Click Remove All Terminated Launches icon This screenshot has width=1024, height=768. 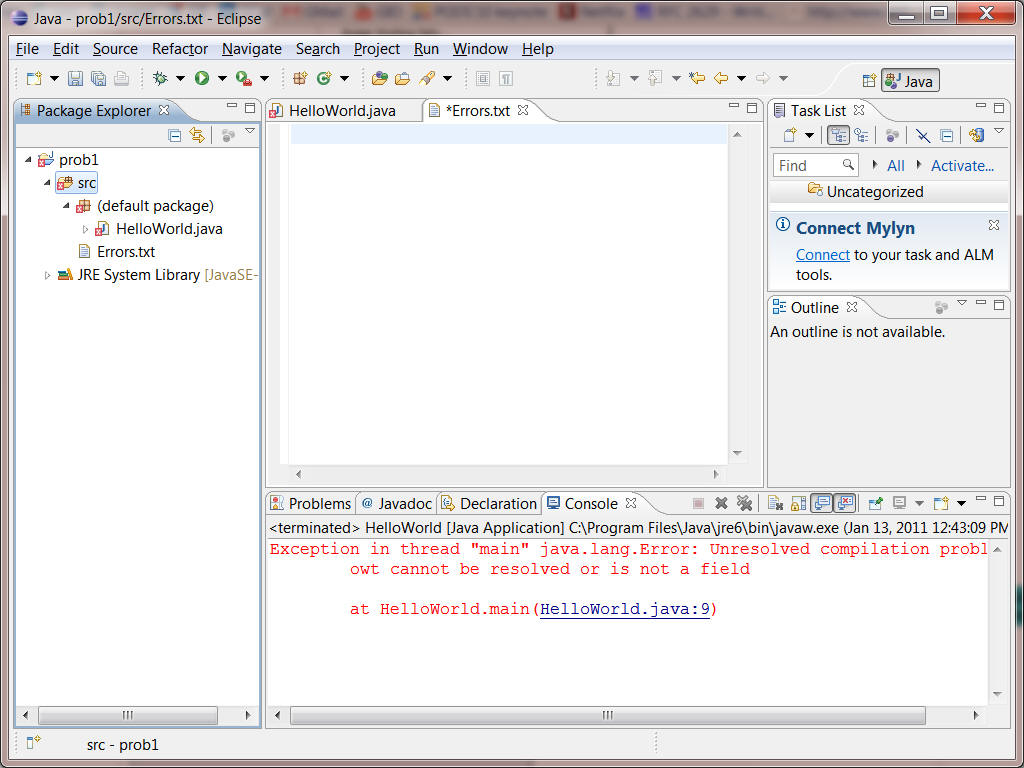[744, 503]
